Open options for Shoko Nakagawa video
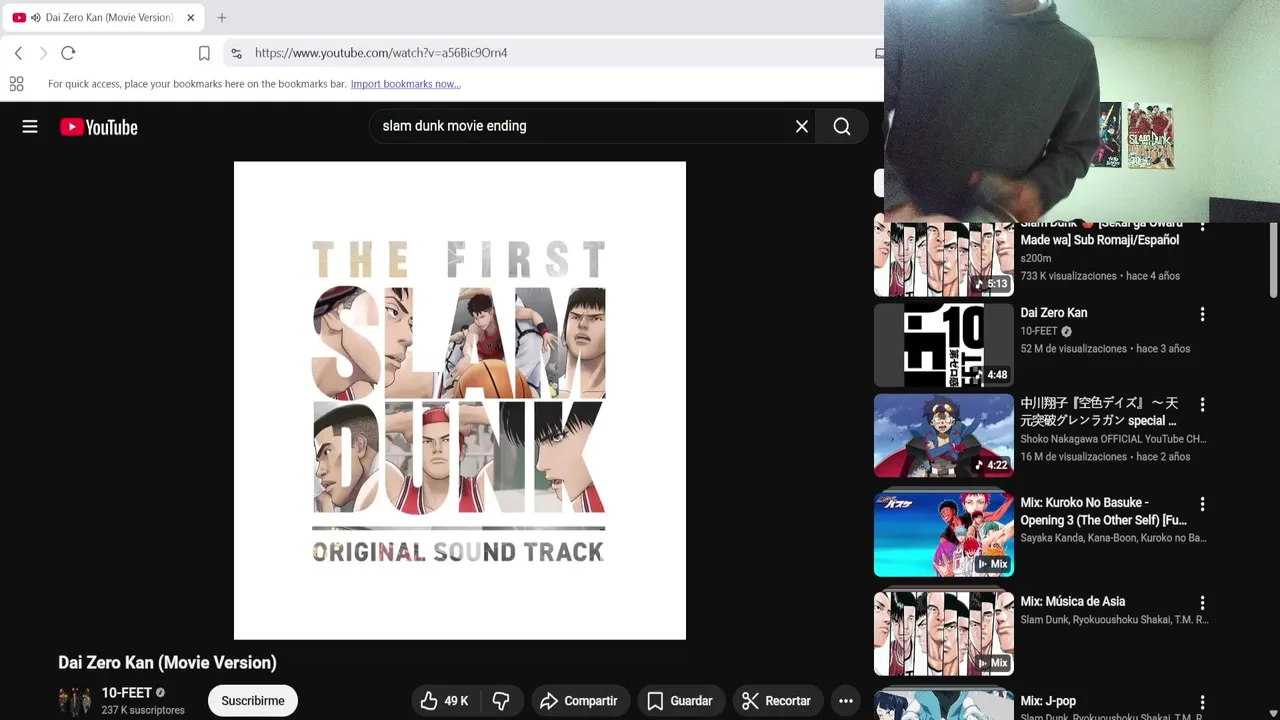Image resolution: width=1280 pixels, height=720 pixels. (x=1202, y=405)
